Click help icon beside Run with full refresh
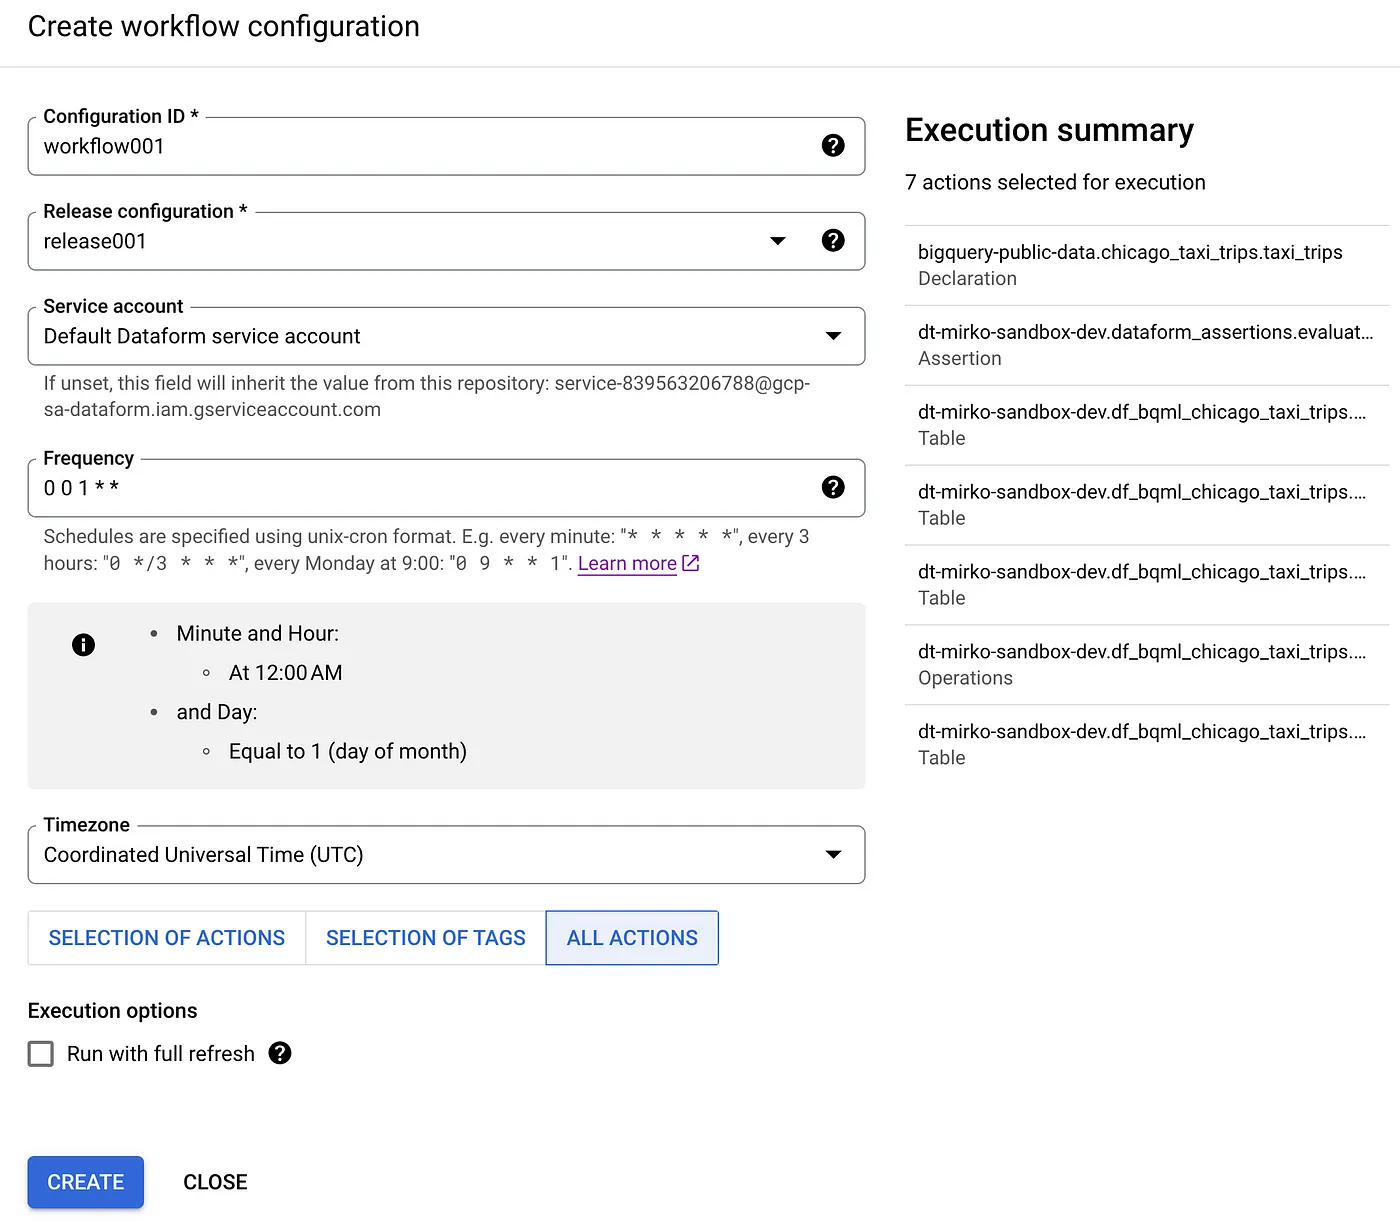Viewport: 1400px width, 1221px height. [280, 1053]
